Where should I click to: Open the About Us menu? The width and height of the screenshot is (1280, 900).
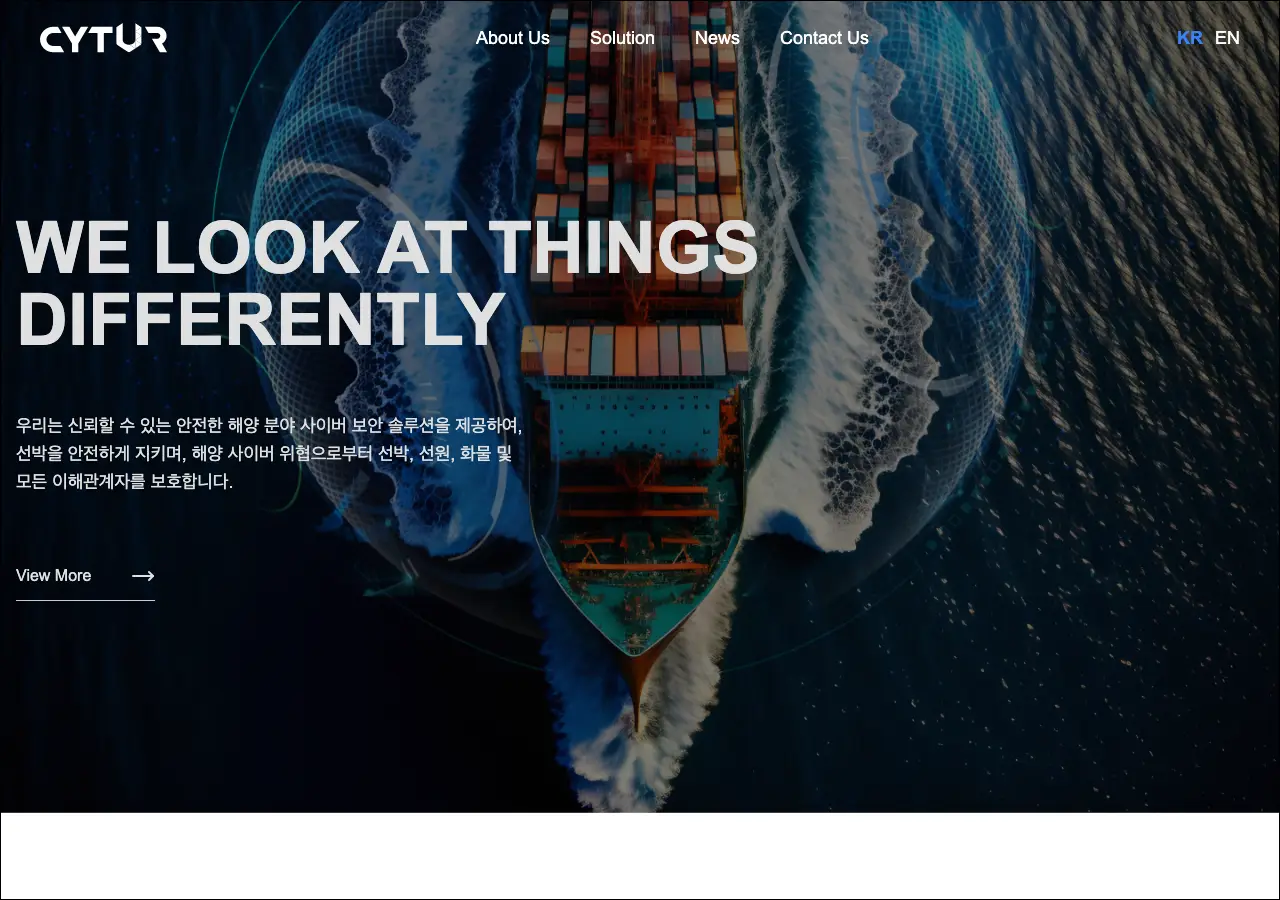point(512,38)
